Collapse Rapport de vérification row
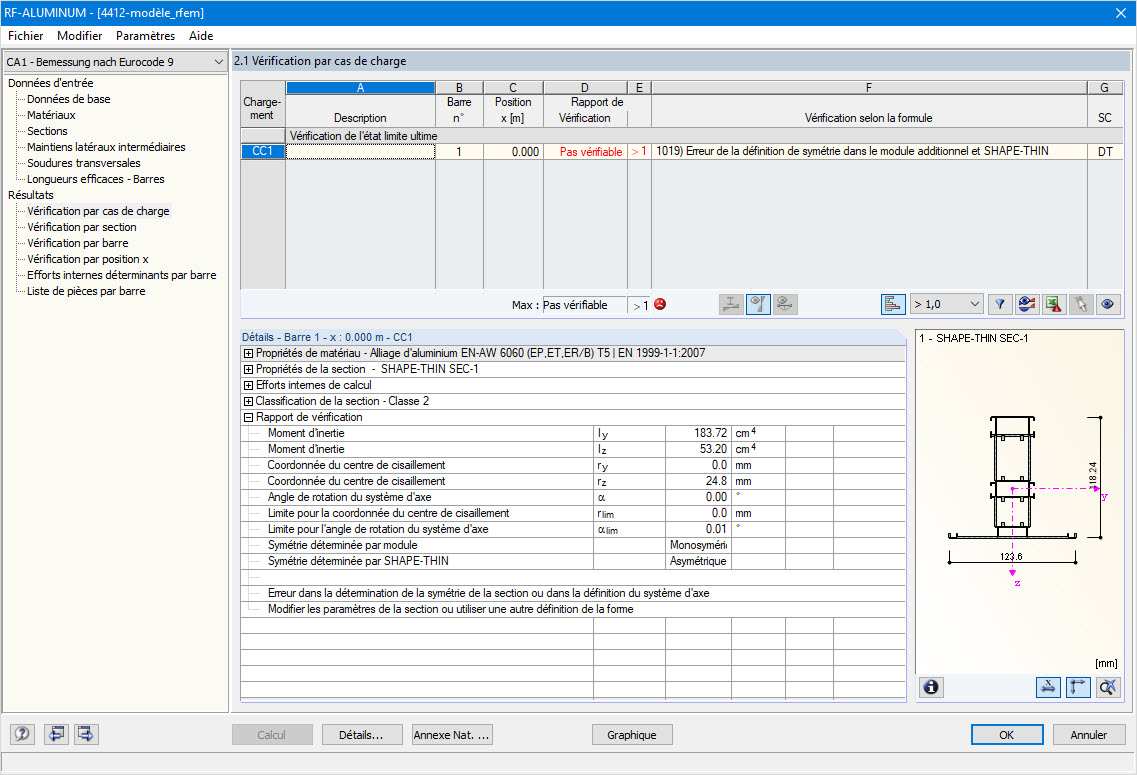The height and width of the screenshot is (775, 1137). [249, 418]
